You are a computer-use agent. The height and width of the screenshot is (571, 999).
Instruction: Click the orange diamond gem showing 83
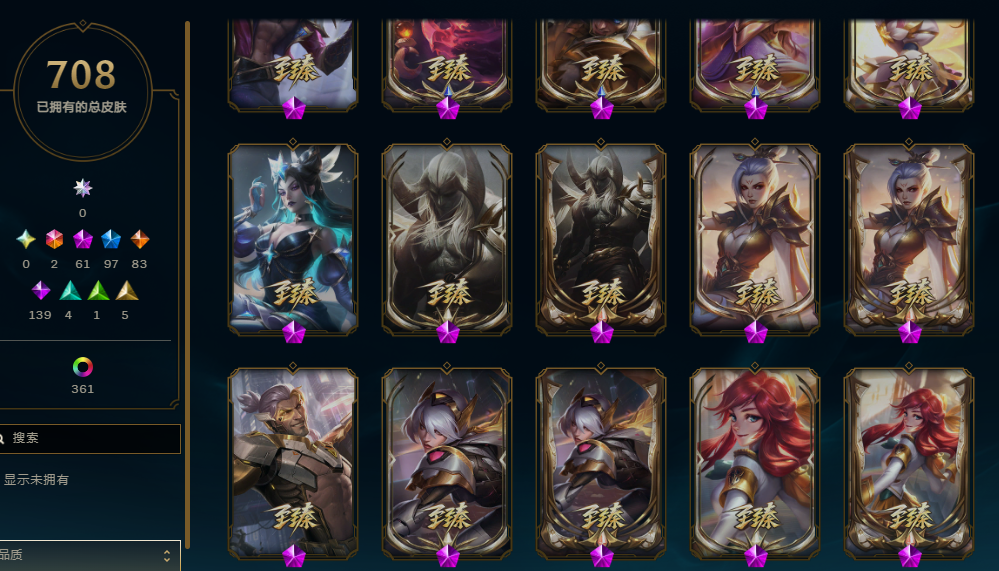tap(140, 239)
